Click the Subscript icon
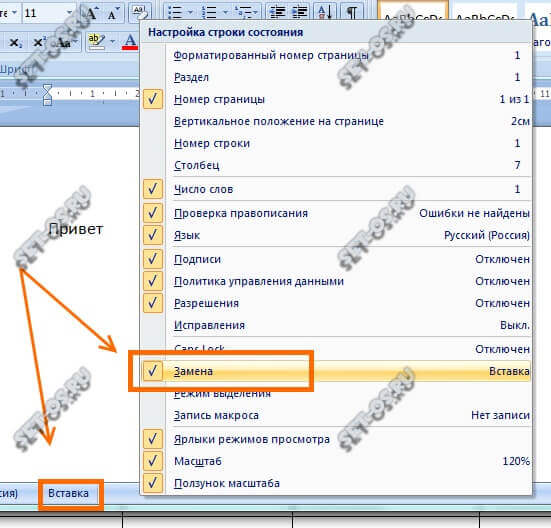The image size is (551, 528). click(15, 43)
